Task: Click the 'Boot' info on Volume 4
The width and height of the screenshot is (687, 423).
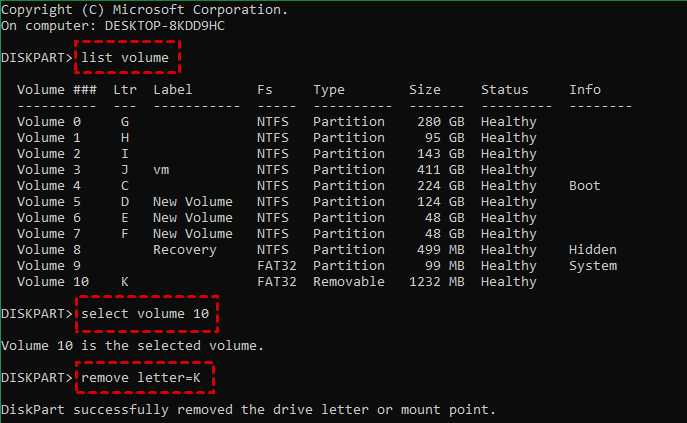Action: pos(585,186)
